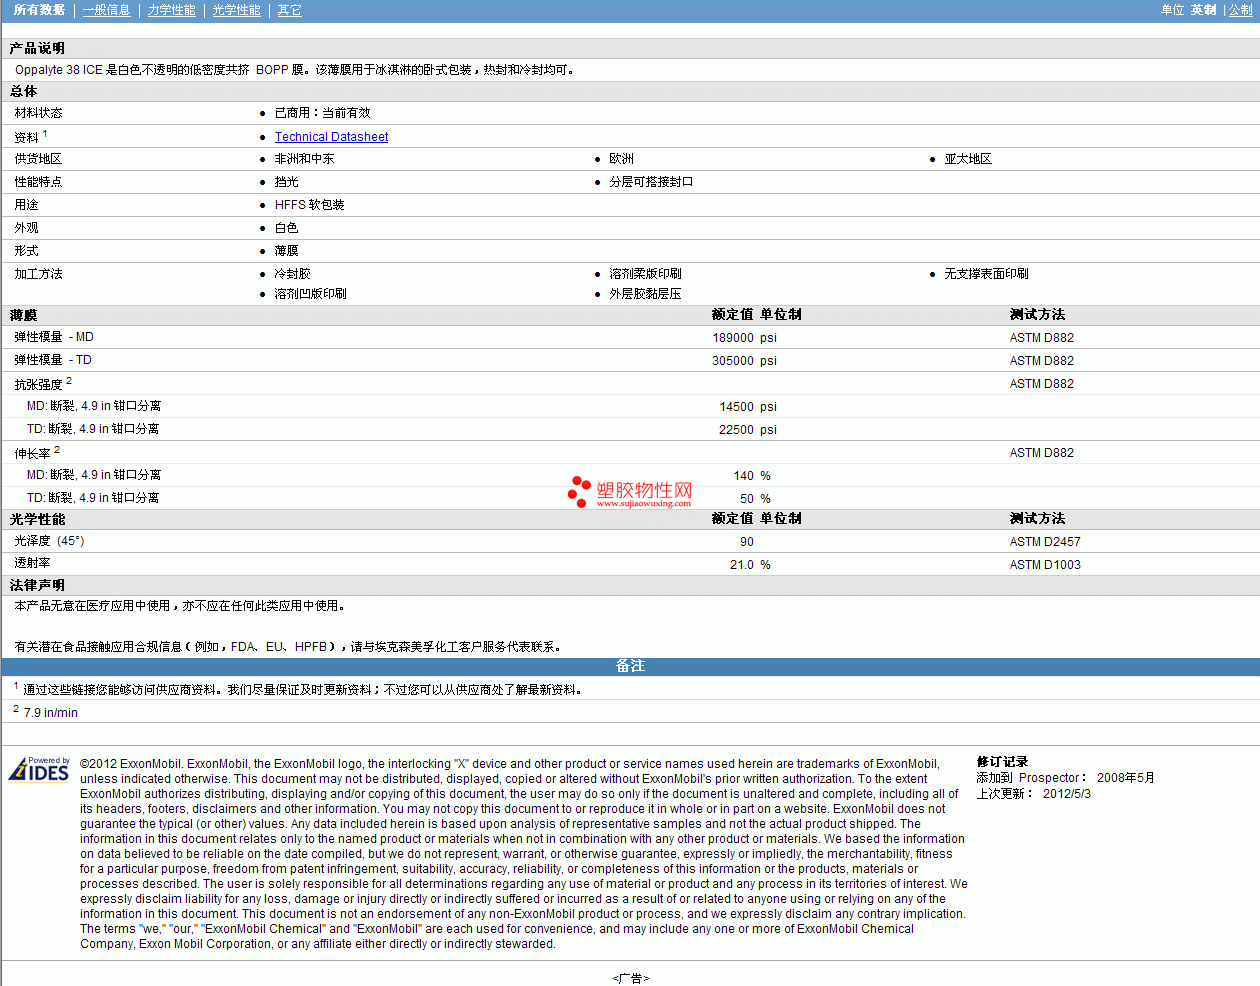Click footnote 2 superscript next to 伸长率
This screenshot has height=986, width=1260.
point(57,449)
